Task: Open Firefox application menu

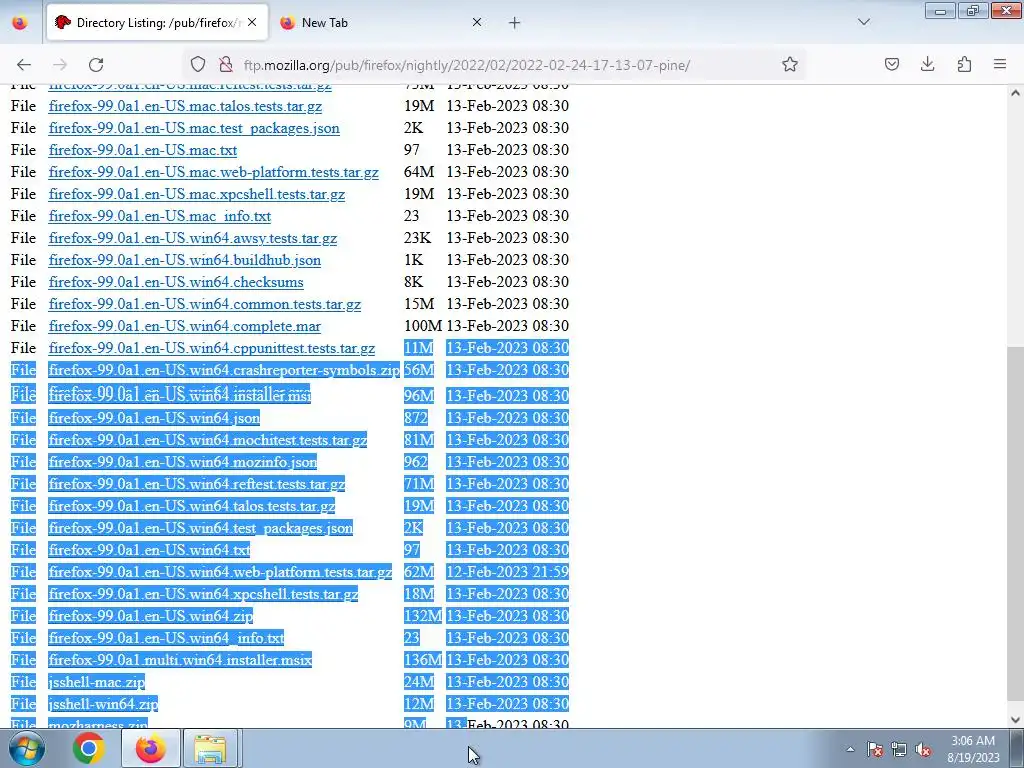Action: click(x=1000, y=64)
